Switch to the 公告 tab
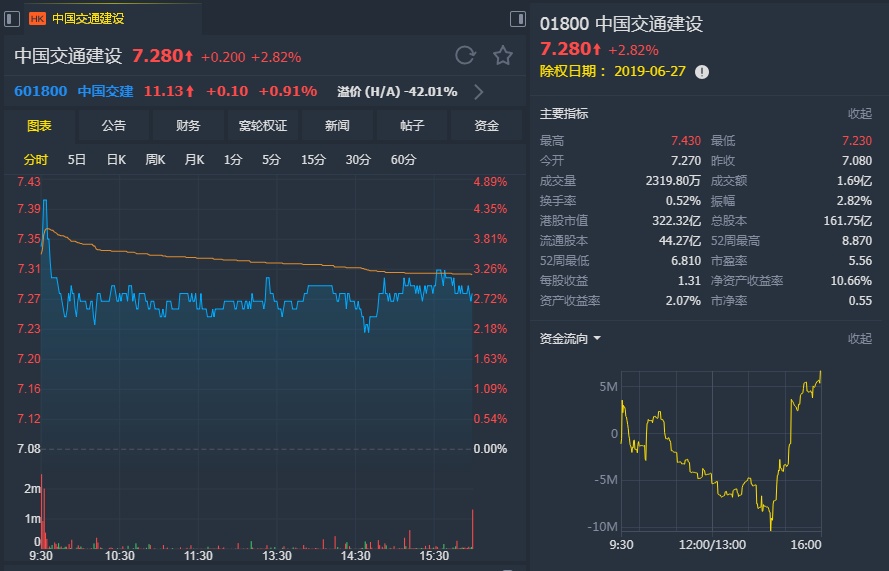The width and height of the screenshot is (889, 571). 114,126
